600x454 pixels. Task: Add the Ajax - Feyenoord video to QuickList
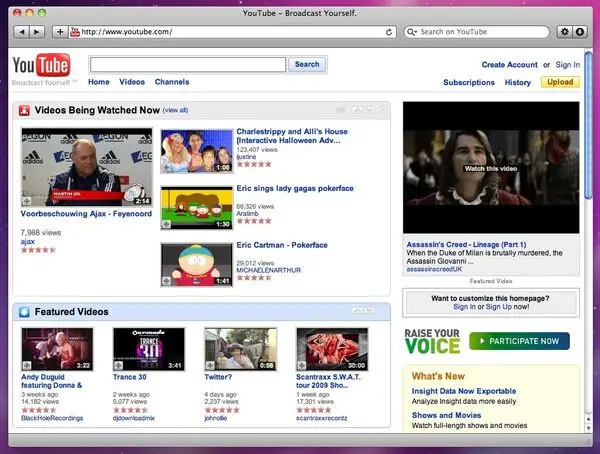[26, 201]
